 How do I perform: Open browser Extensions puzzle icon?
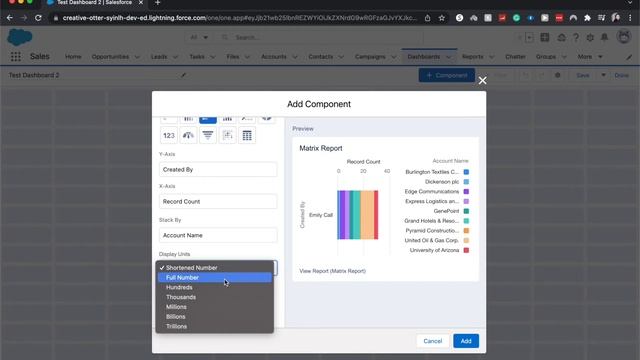[587, 18]
